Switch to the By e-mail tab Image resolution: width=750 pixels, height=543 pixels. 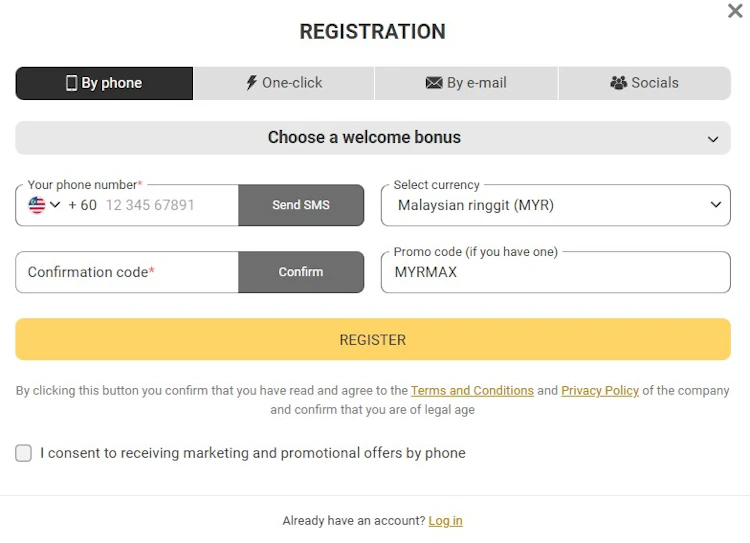pyautogui.click(x=466, y=83)
